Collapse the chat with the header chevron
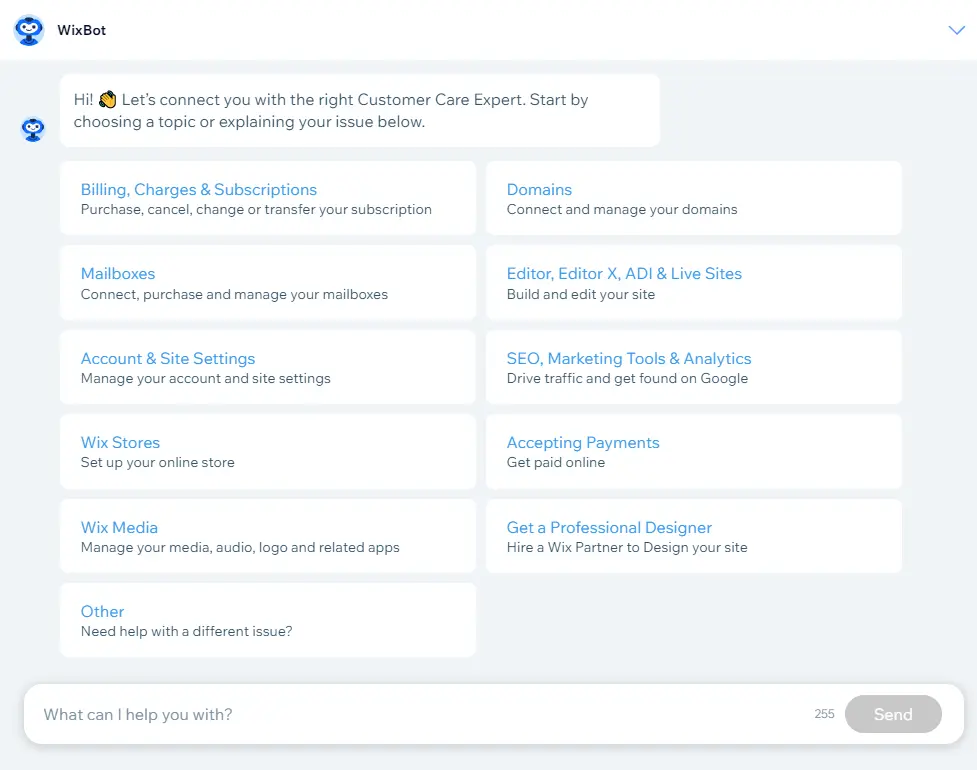 pos(956,30)
